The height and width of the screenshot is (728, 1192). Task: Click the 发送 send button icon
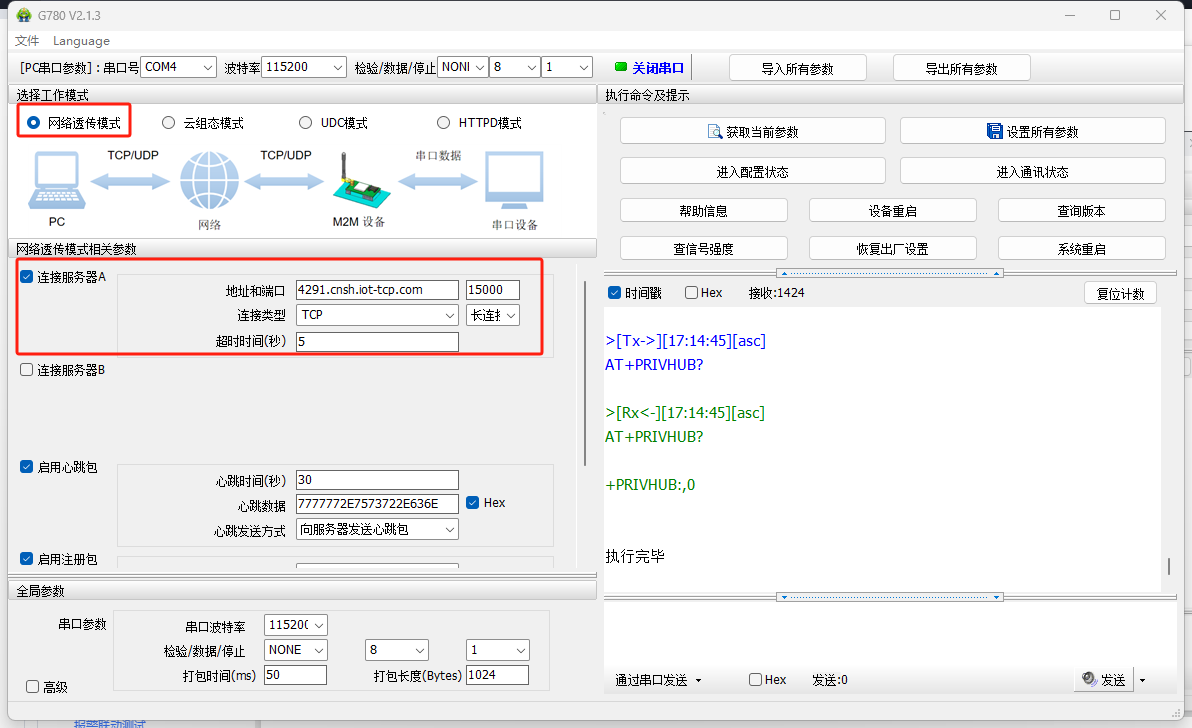click(x=1089, y=680)
